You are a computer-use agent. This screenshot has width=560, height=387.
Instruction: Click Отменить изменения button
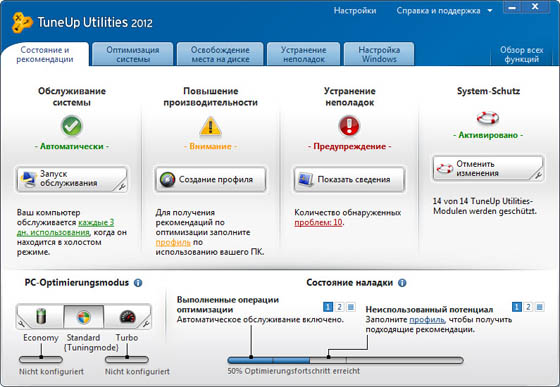click(488, 168)
